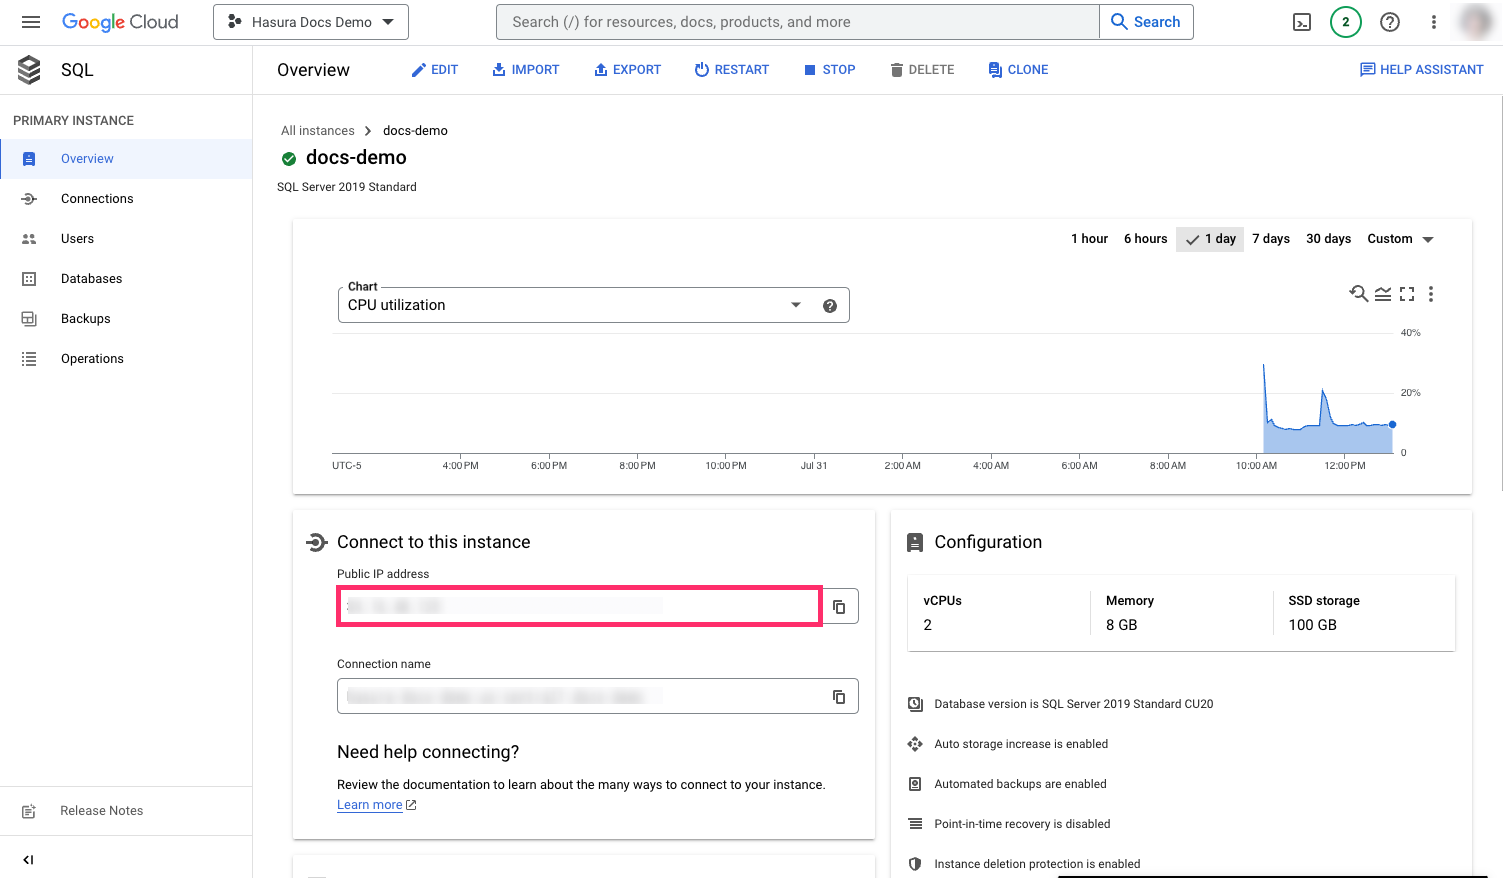Screen dimensions: 1503x878
Task: Set chart range to 6 hours
Action: point(1145,239)
